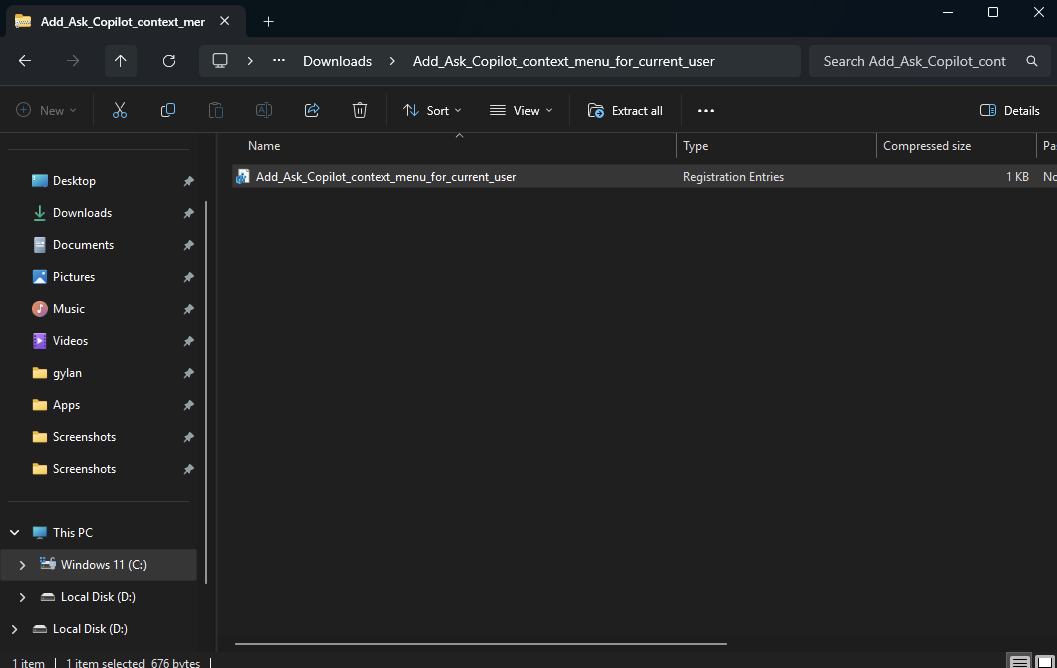Open the New dropdown menu
1057x668 pixels.
click(x=46, y=111)
